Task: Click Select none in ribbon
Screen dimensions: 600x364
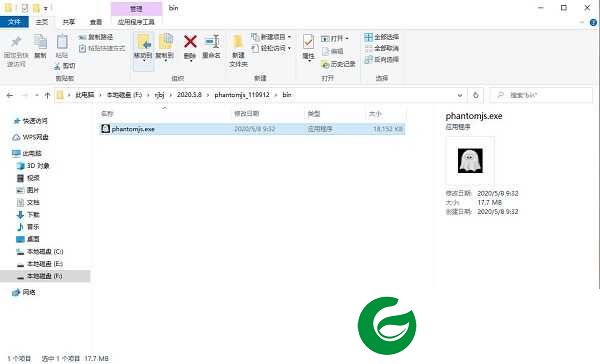Action: [x=382, y=48]
